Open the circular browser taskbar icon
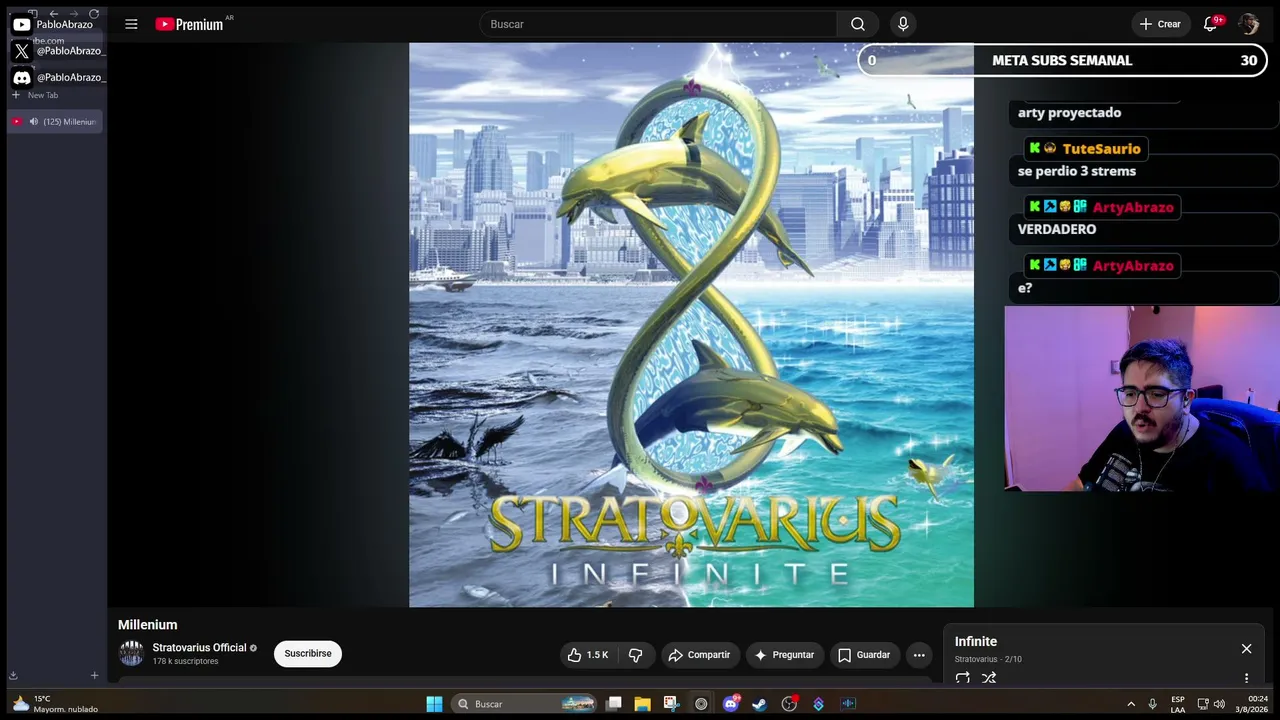This screenshot has width=1280, height=720. (701, 704)
